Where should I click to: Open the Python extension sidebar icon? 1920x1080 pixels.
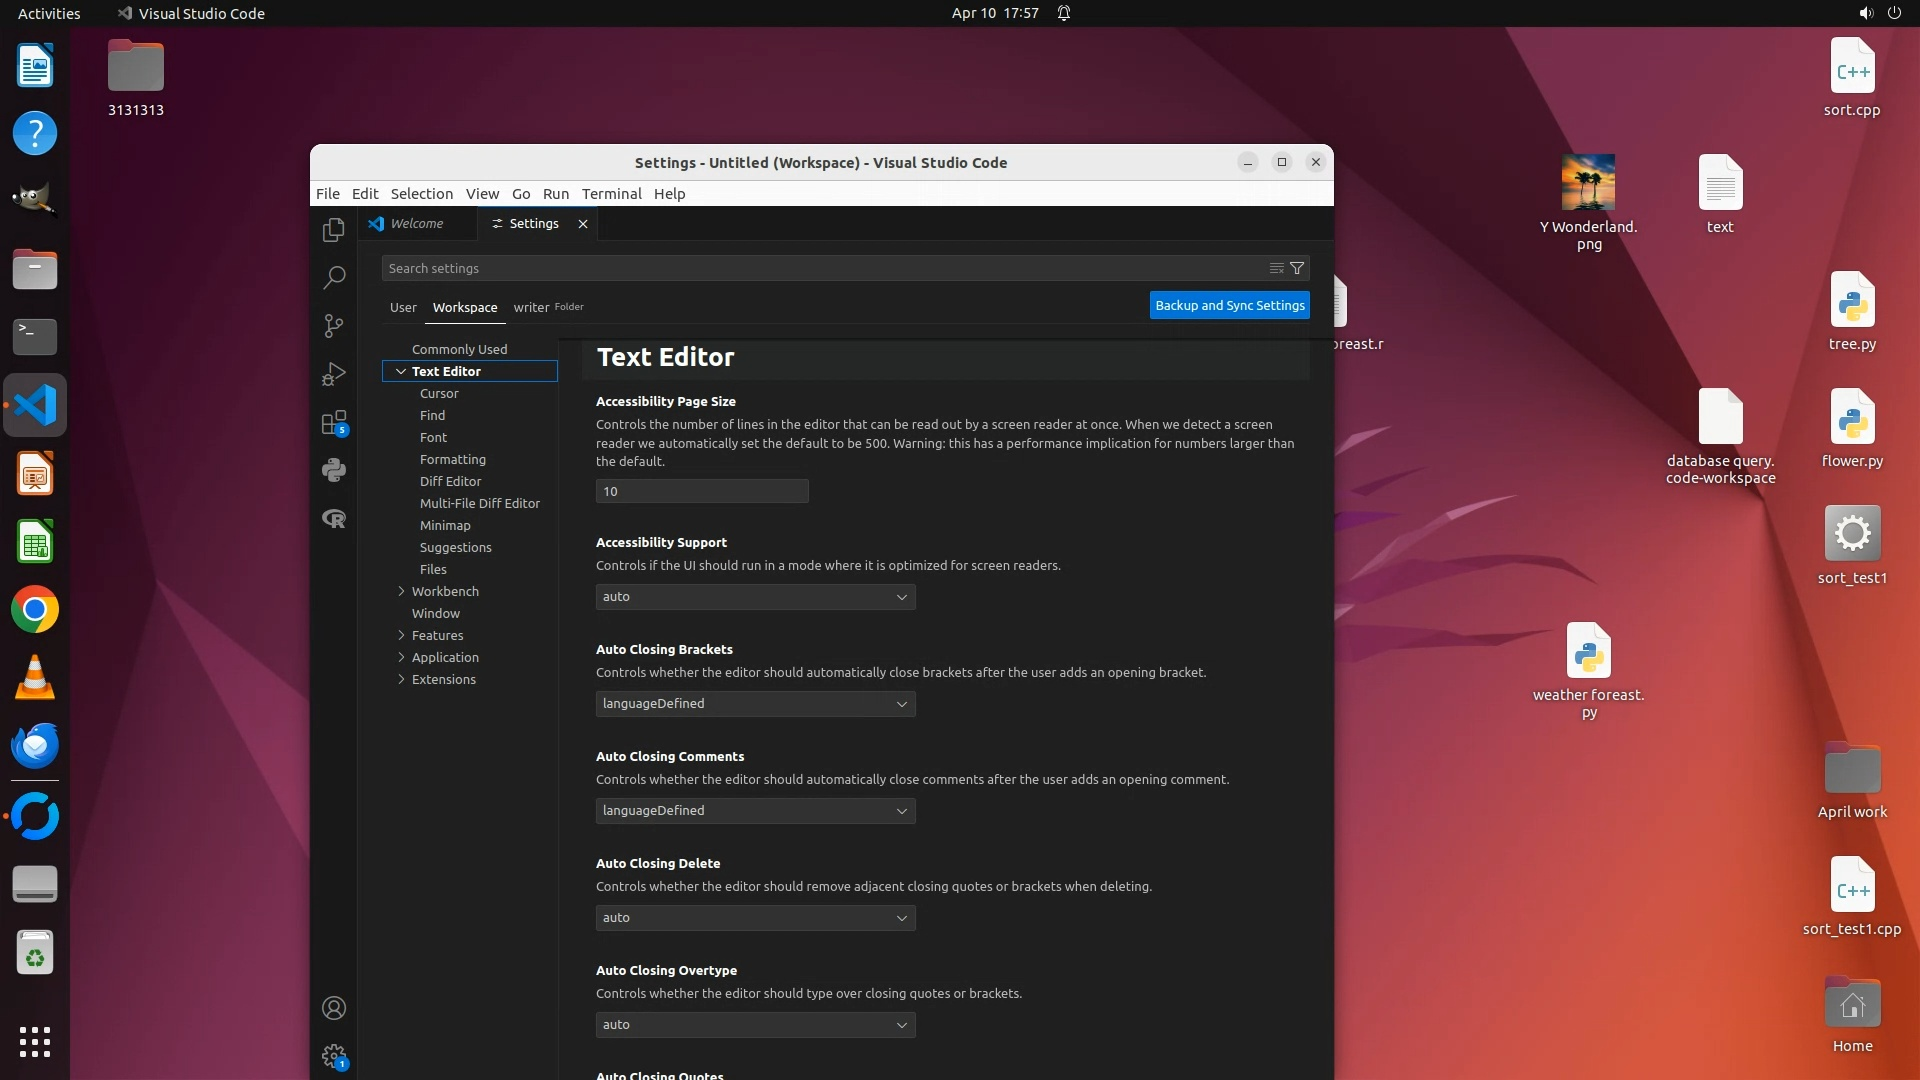[x=334, y=470]
